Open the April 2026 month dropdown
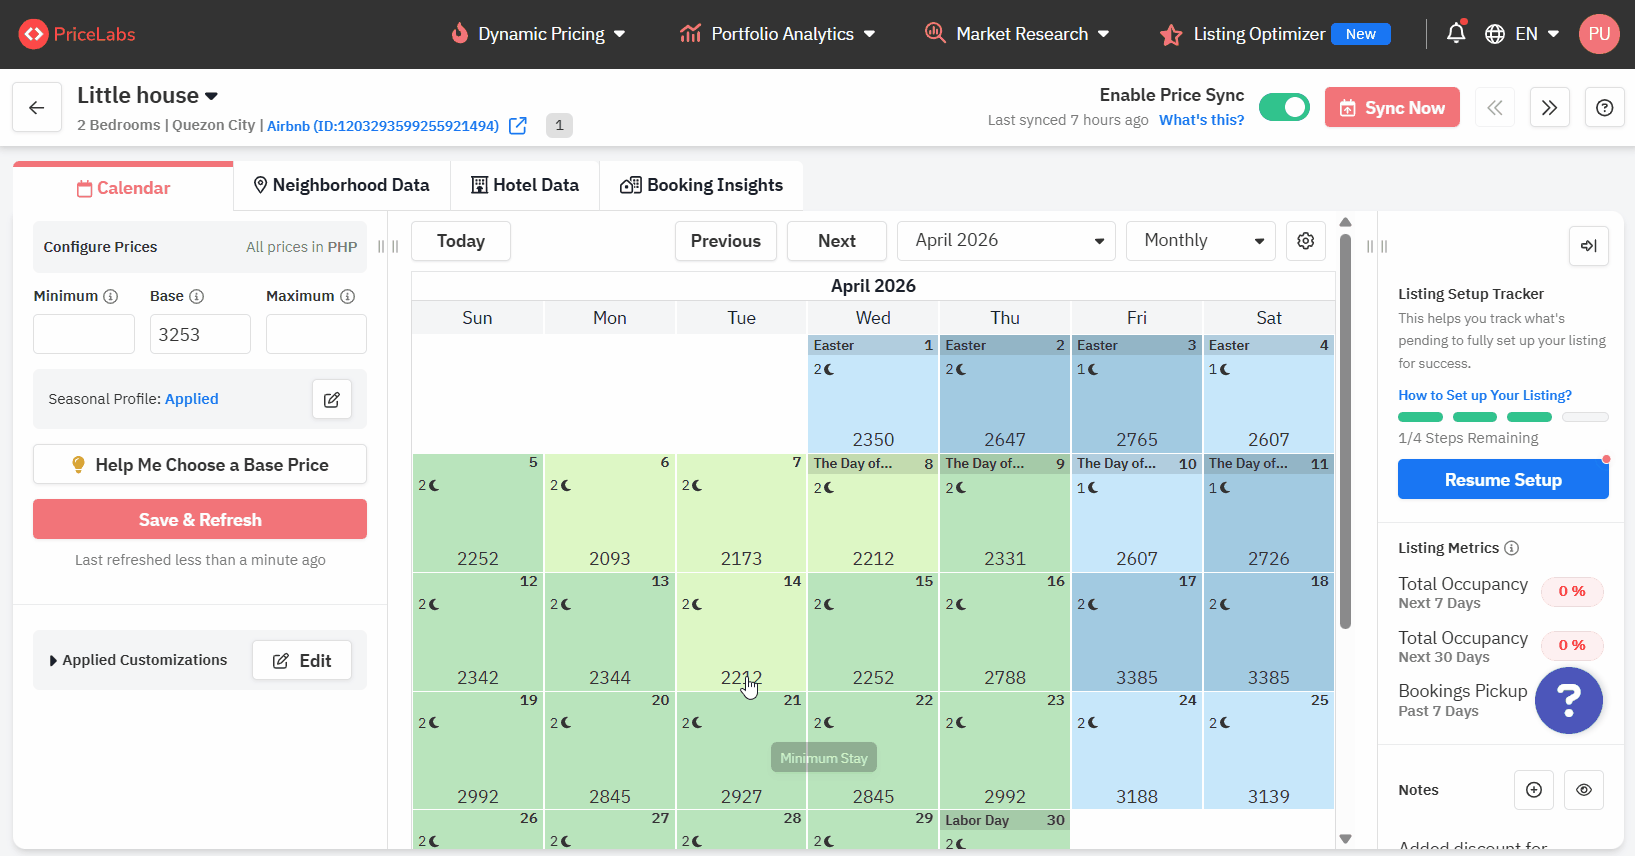 pos(1005,241)
